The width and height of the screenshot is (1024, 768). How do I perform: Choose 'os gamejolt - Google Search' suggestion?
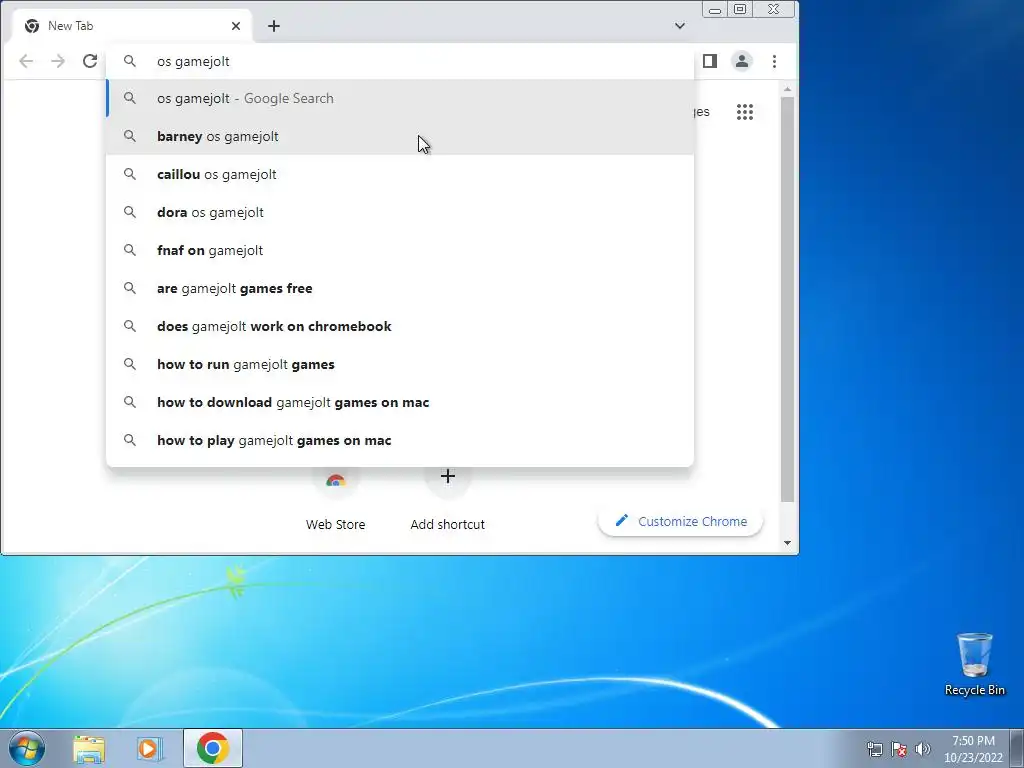pyautogui.click(x=400, y=98)
